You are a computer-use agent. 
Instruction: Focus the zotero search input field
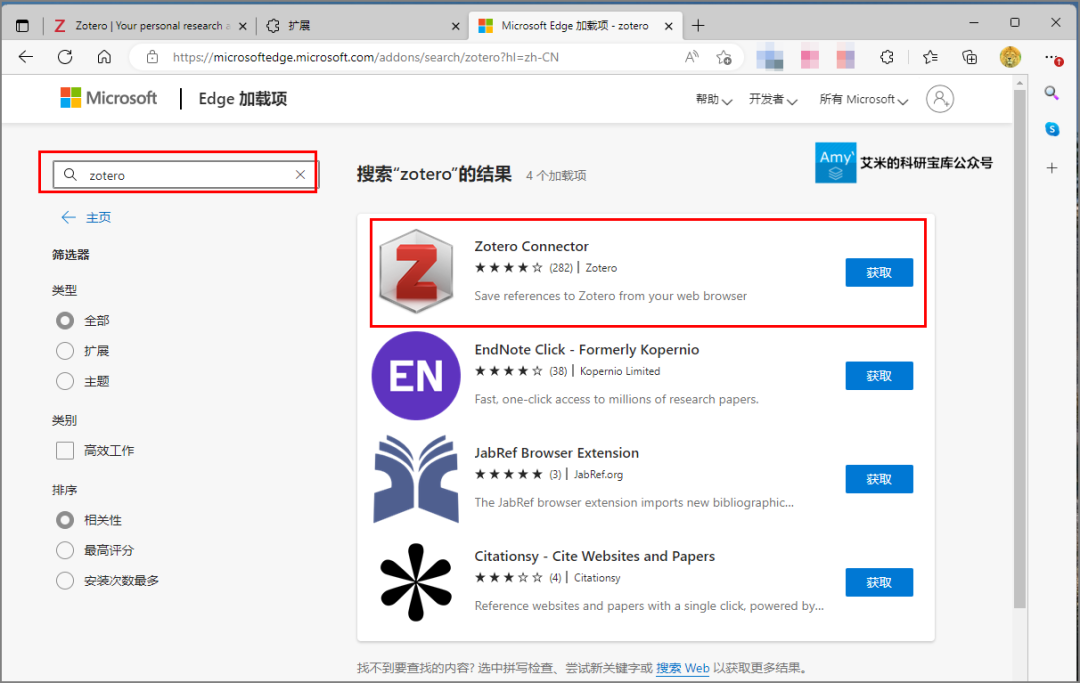tap(186, 175)
